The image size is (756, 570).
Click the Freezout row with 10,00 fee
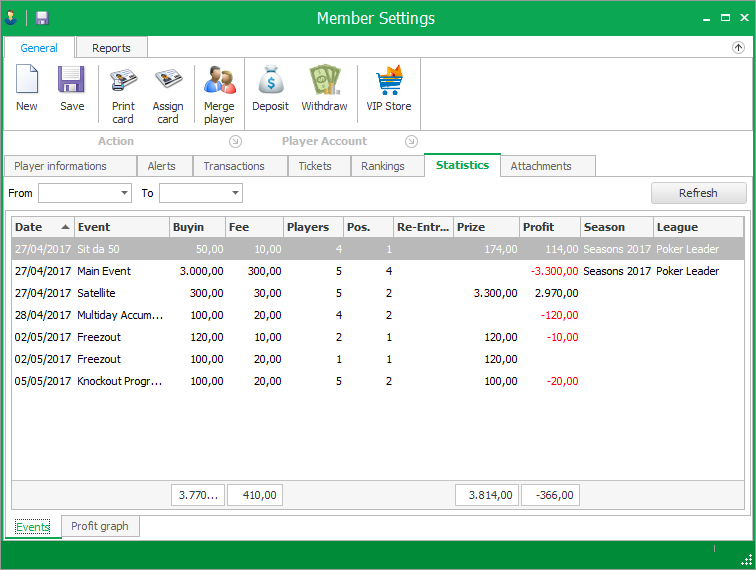[378, 337]
